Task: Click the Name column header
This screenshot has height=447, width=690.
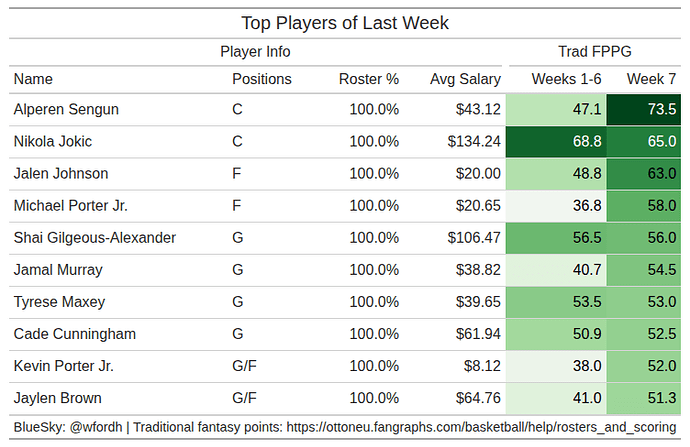Action: pyautogui.click(x=34, y=79)
